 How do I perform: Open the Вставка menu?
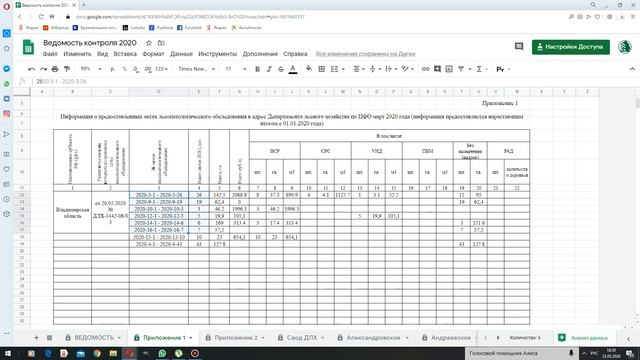(125, 54)
